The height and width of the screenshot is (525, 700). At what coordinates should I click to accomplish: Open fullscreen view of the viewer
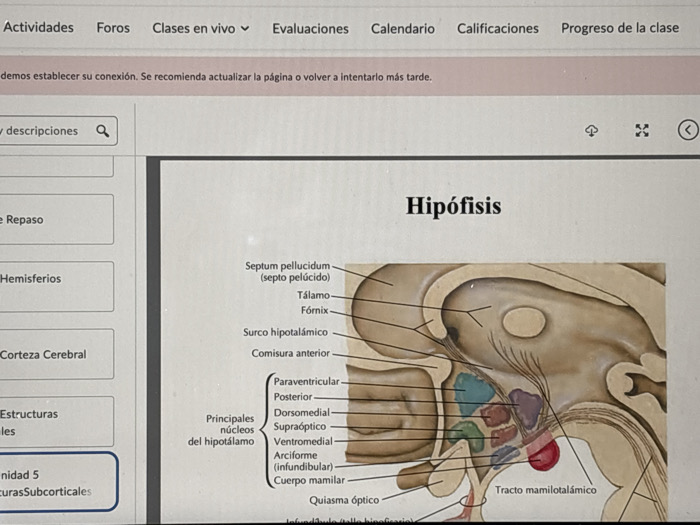tap(642, 131)
